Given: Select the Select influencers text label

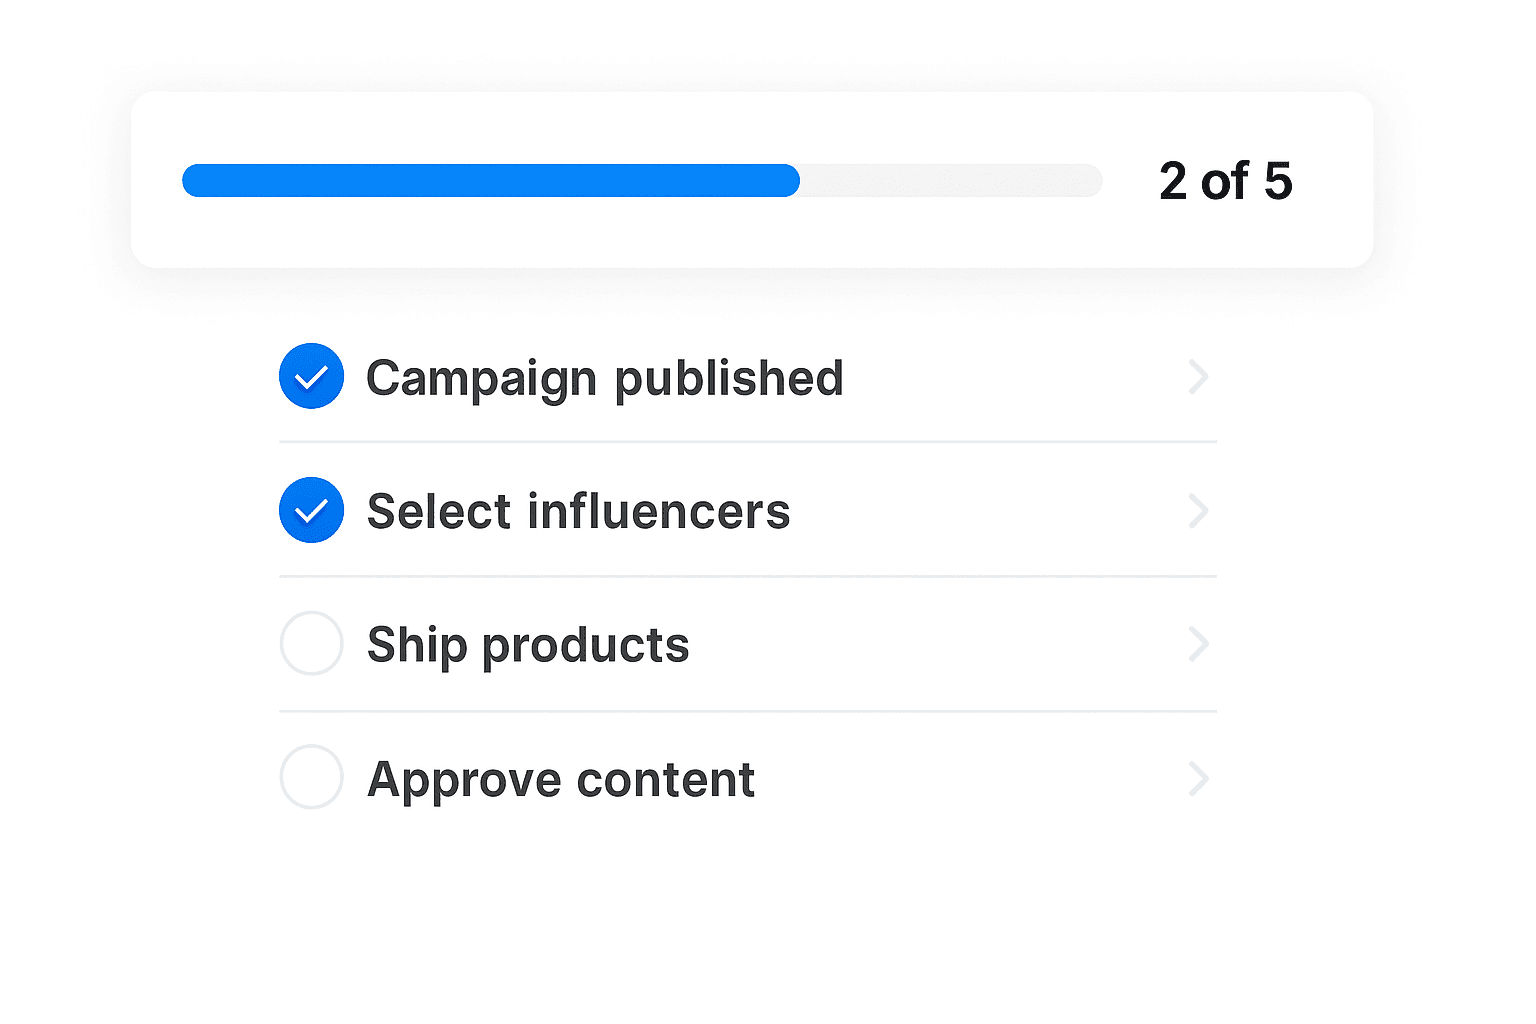Looking at the screenshot, I should click(x=578, y=511).
